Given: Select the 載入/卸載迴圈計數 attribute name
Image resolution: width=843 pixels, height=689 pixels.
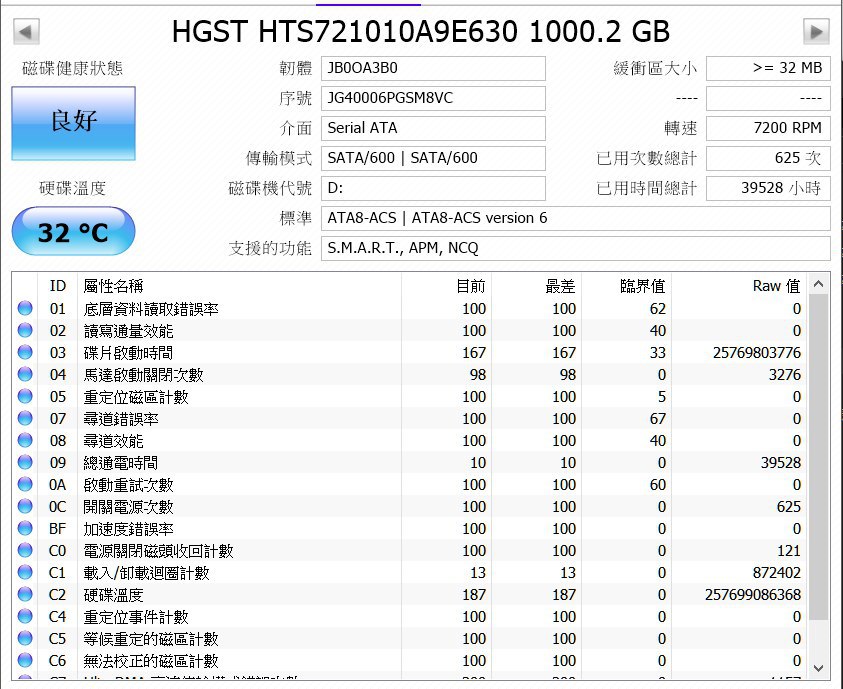Looking at the screenshot, I should (x=146, y=573).
